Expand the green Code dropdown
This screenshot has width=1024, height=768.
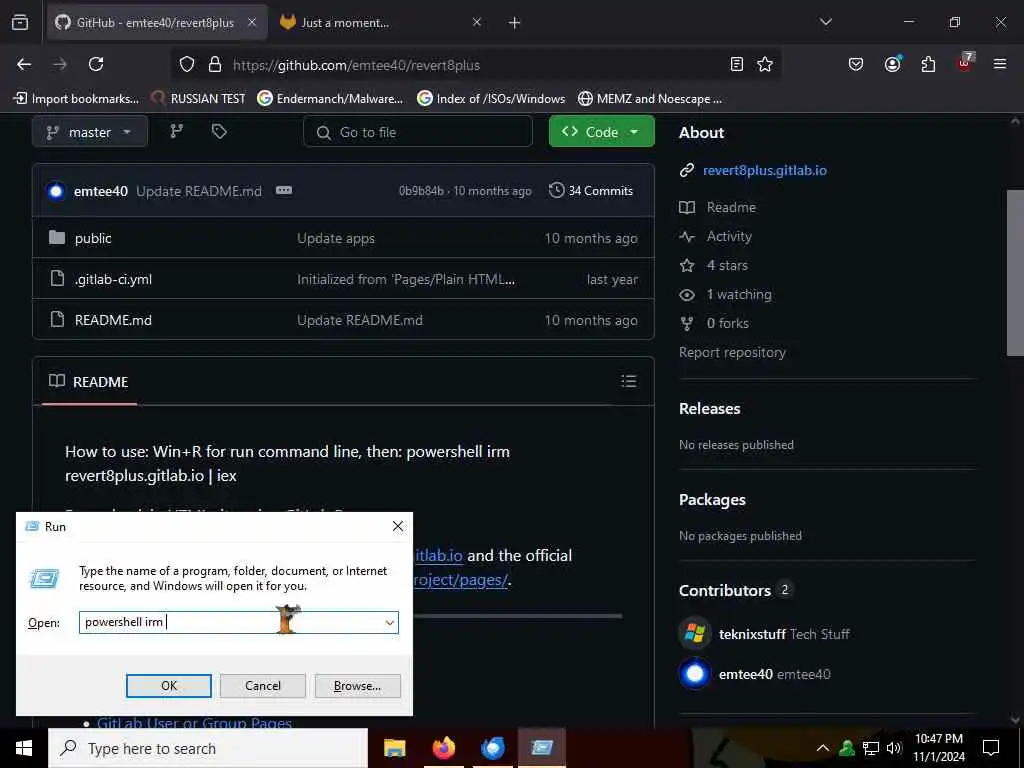point(601,131)
